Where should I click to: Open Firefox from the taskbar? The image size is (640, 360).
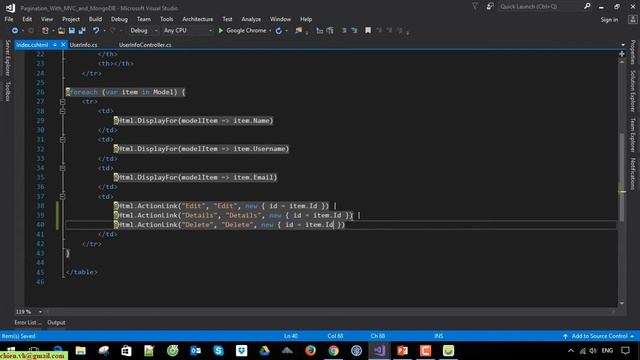coord(310,351)
